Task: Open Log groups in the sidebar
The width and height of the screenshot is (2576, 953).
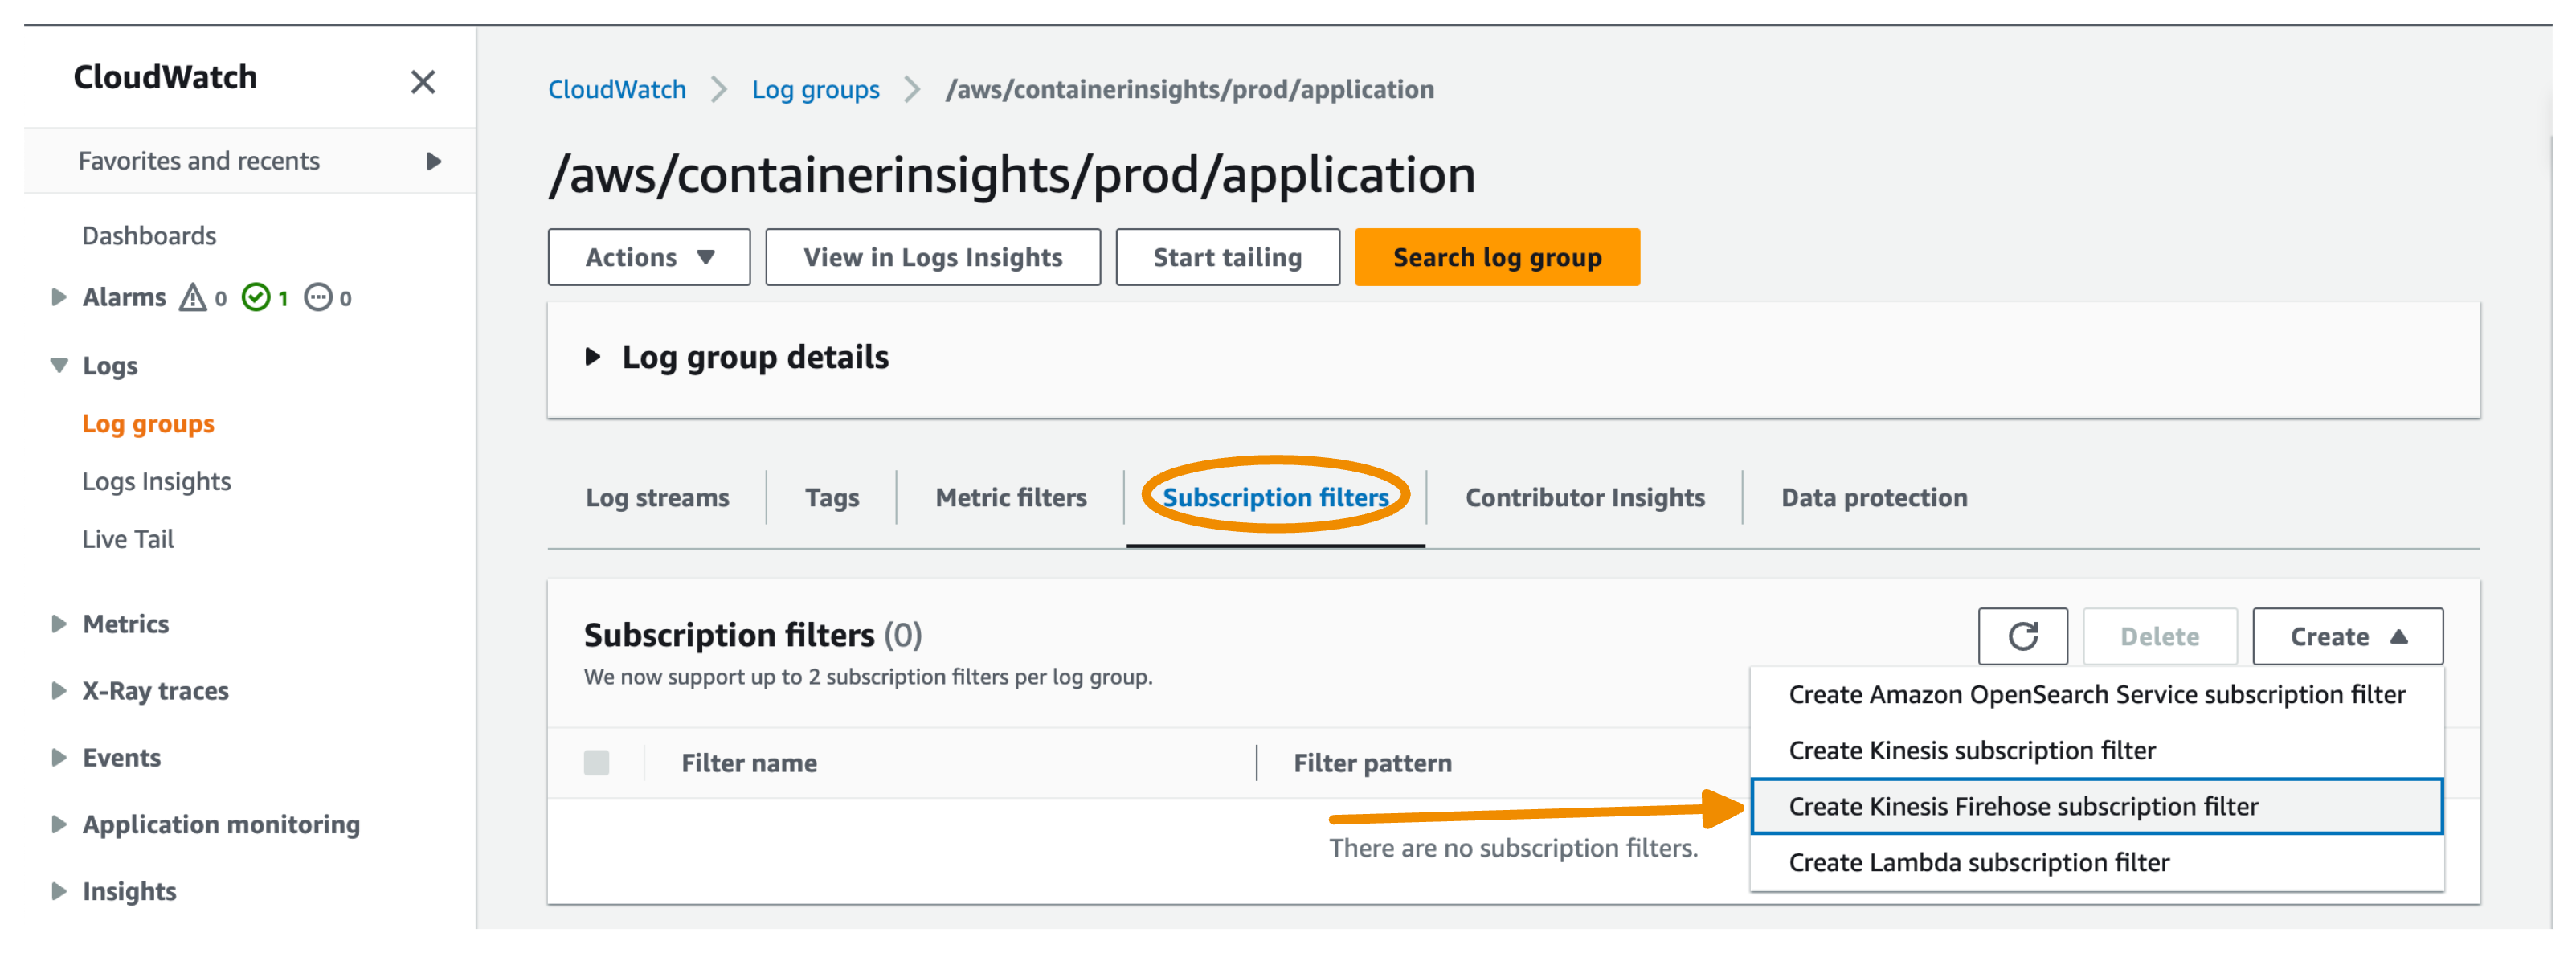Action: coord(148,423)
